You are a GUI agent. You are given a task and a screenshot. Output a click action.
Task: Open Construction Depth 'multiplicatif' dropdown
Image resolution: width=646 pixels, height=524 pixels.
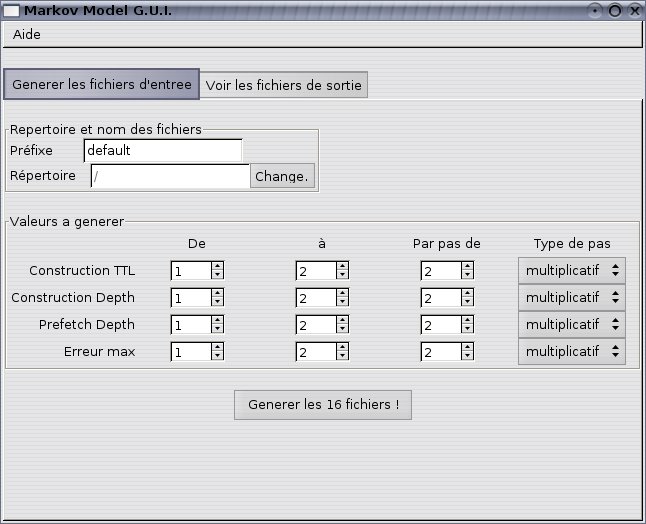tap(571, 297)
